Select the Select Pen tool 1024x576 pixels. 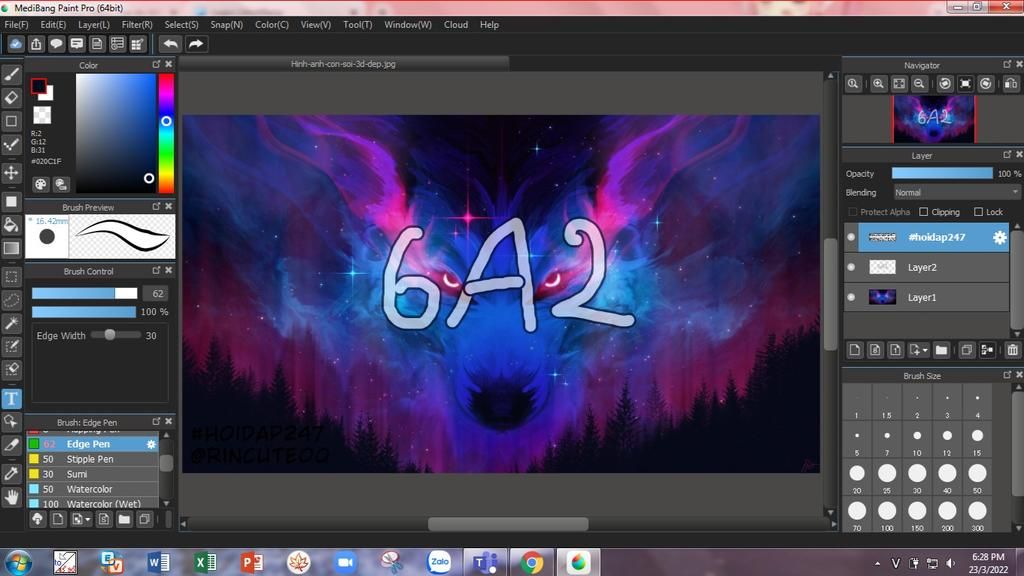(12, 346)
